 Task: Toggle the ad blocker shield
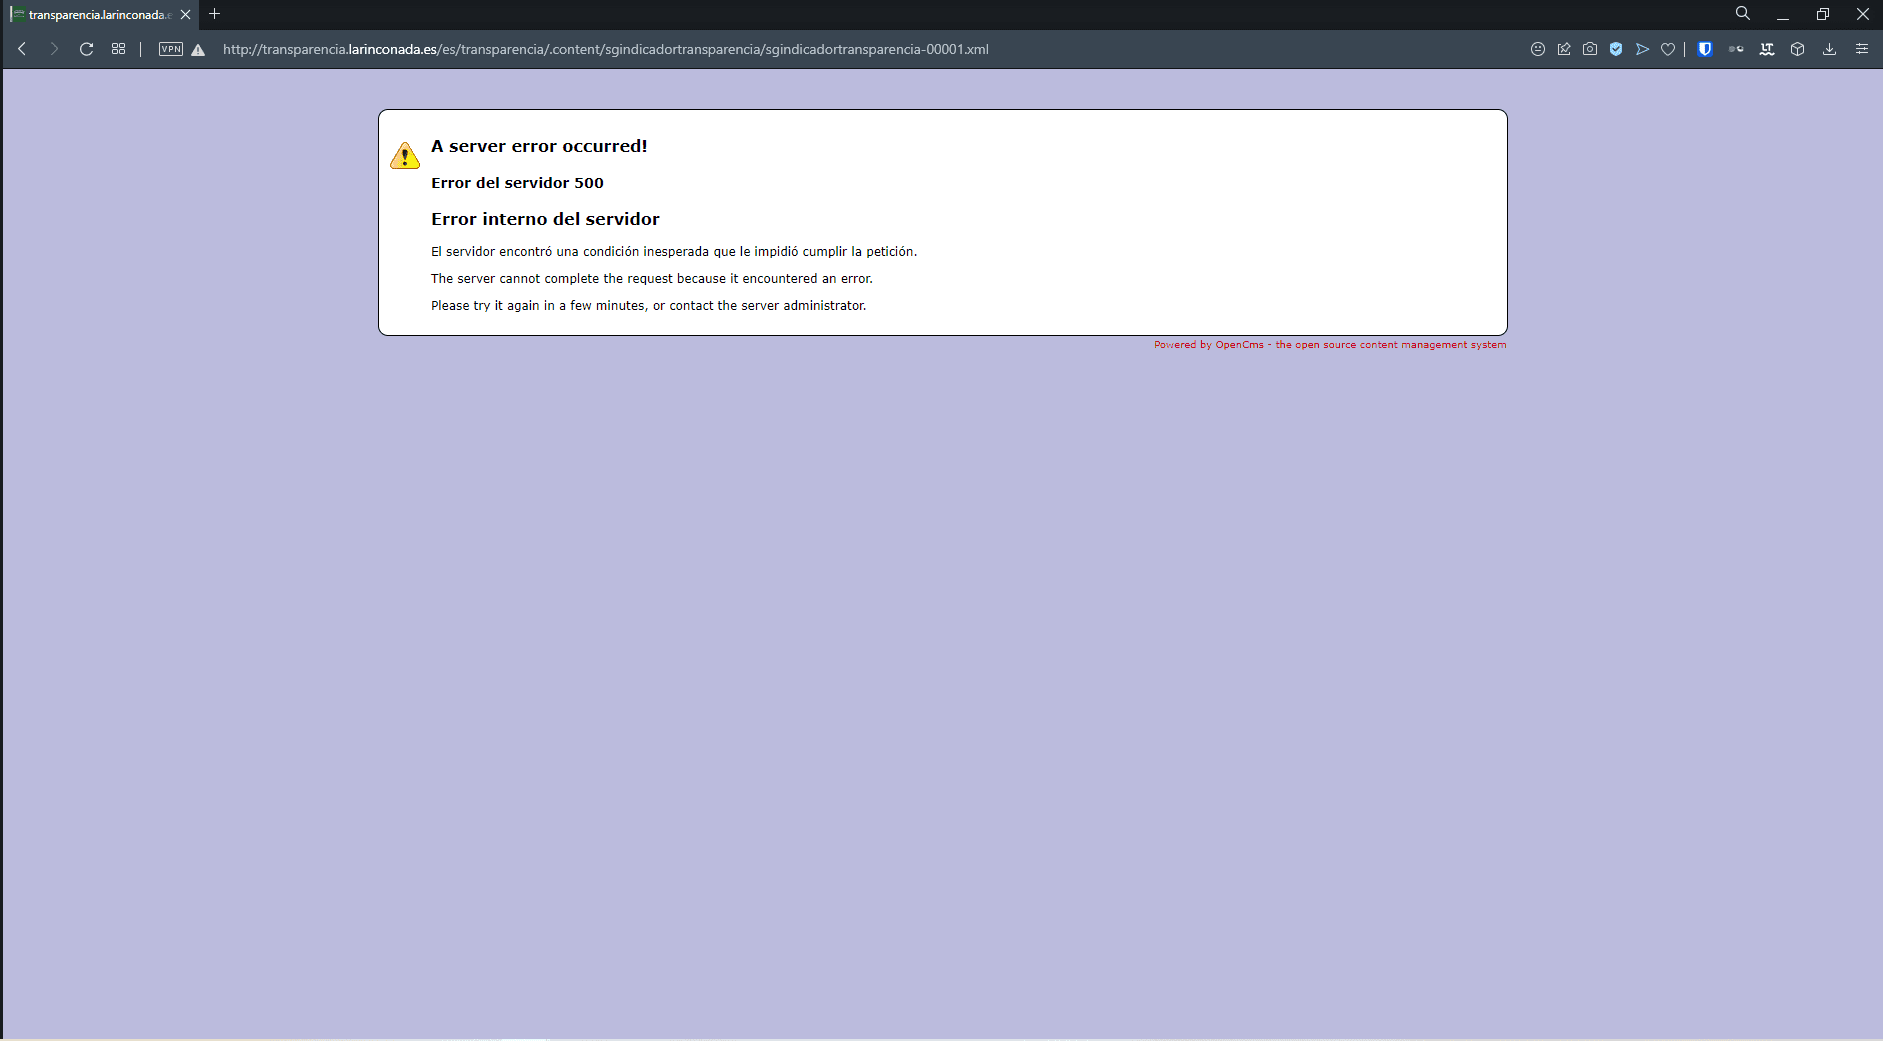(1616, 49)
